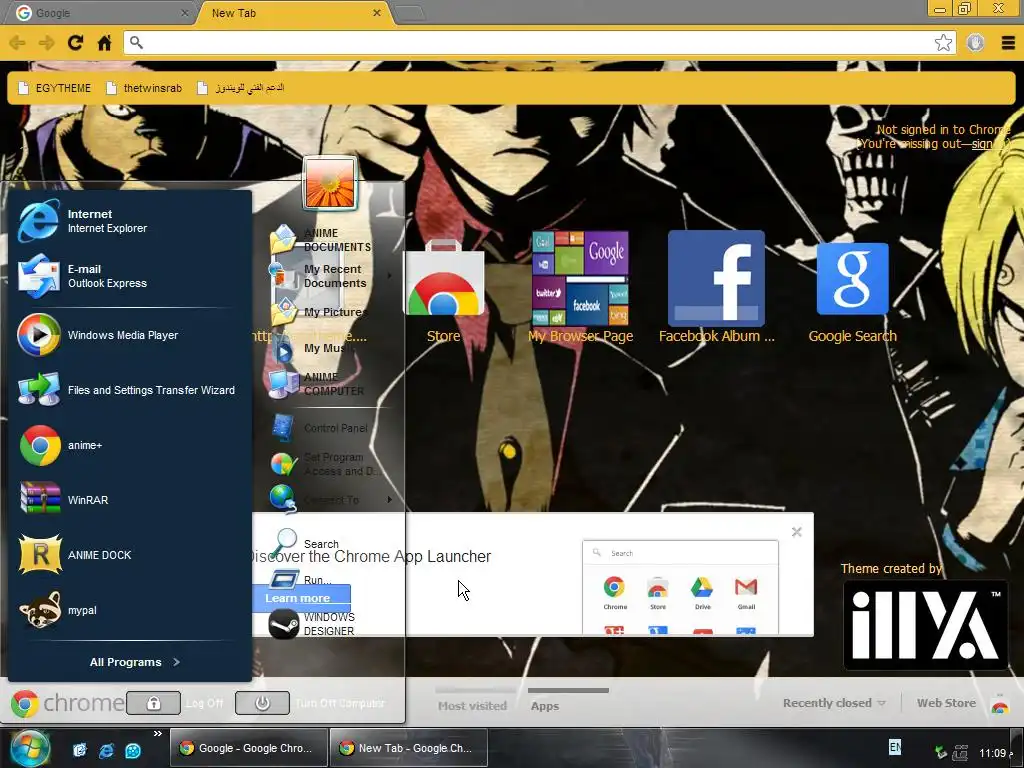This screenshot has height=768, width=1024.
Task: Switch to Most visited section
Action: coord(472,705)
